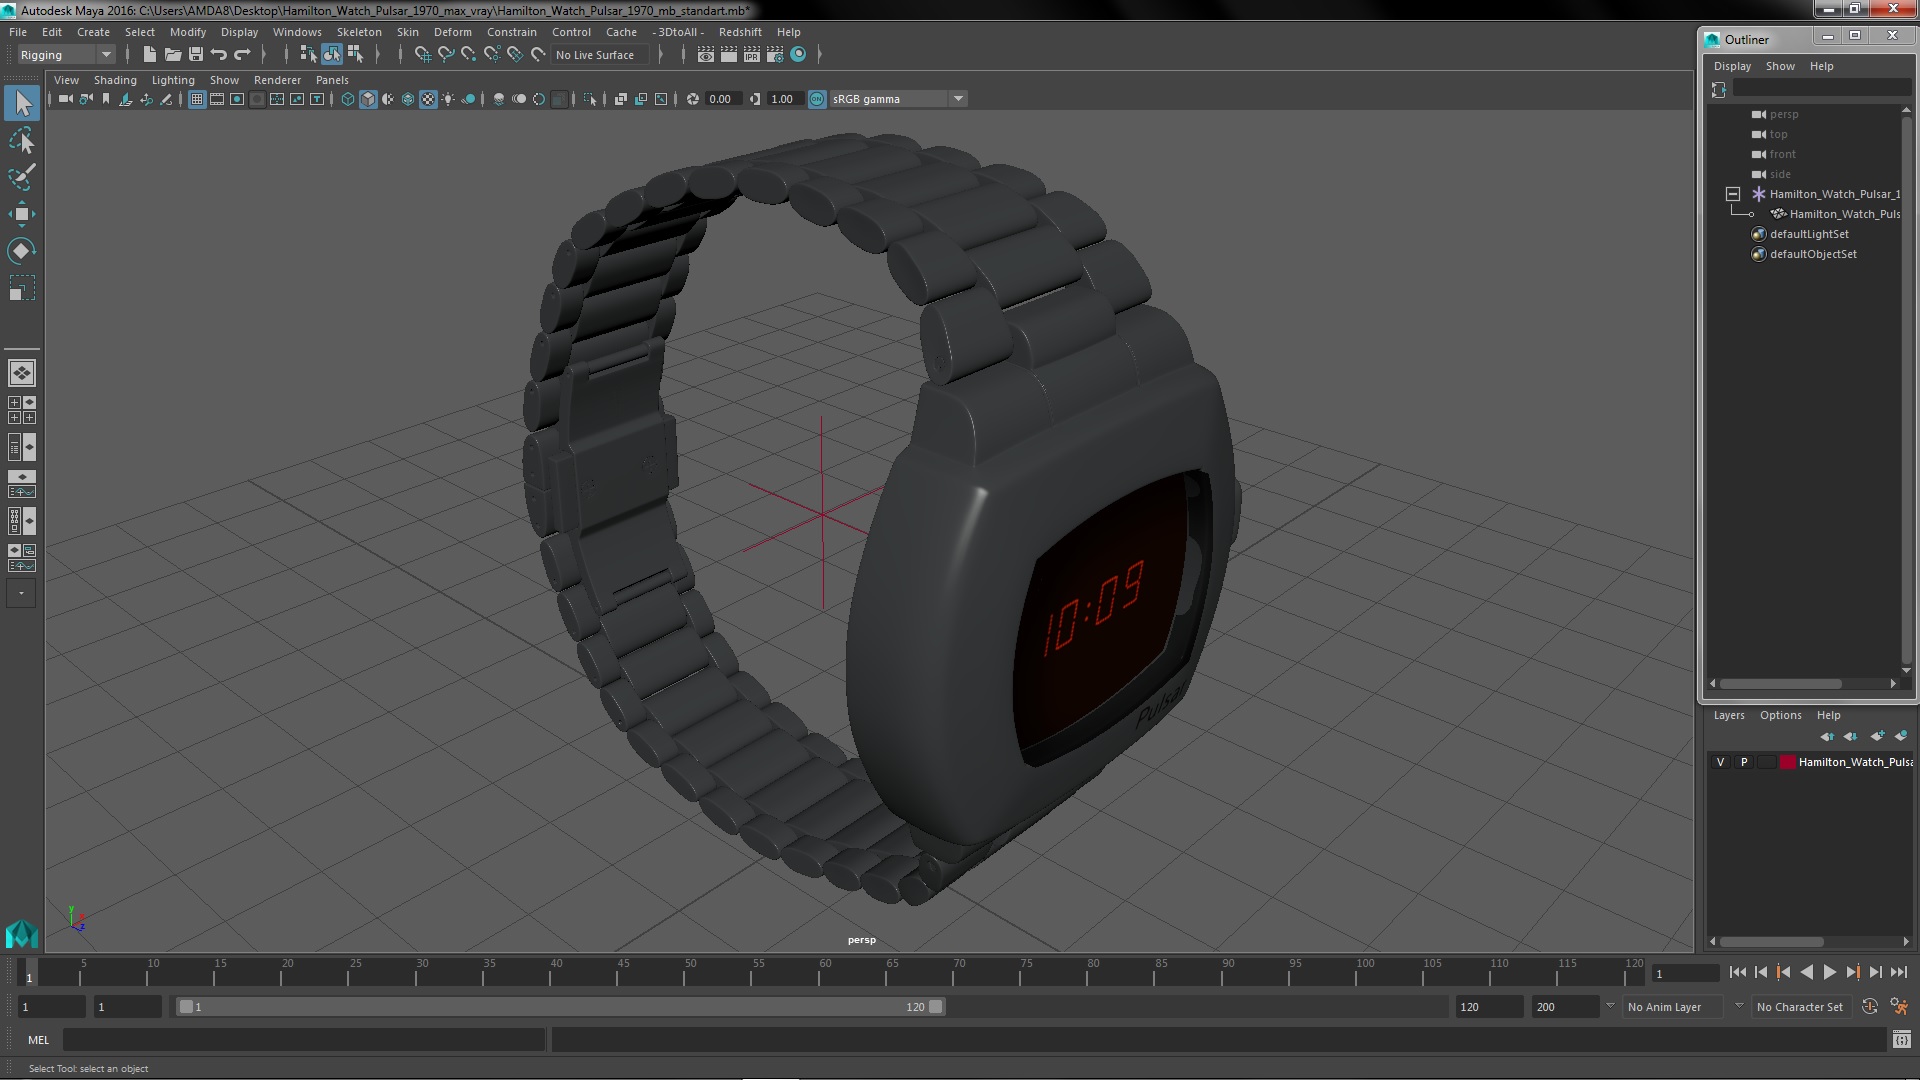Select defaultLightSet in the Outliner
Image resolution: width=1920 pixels, height=1080 pixels.
tap(1808, 234)
